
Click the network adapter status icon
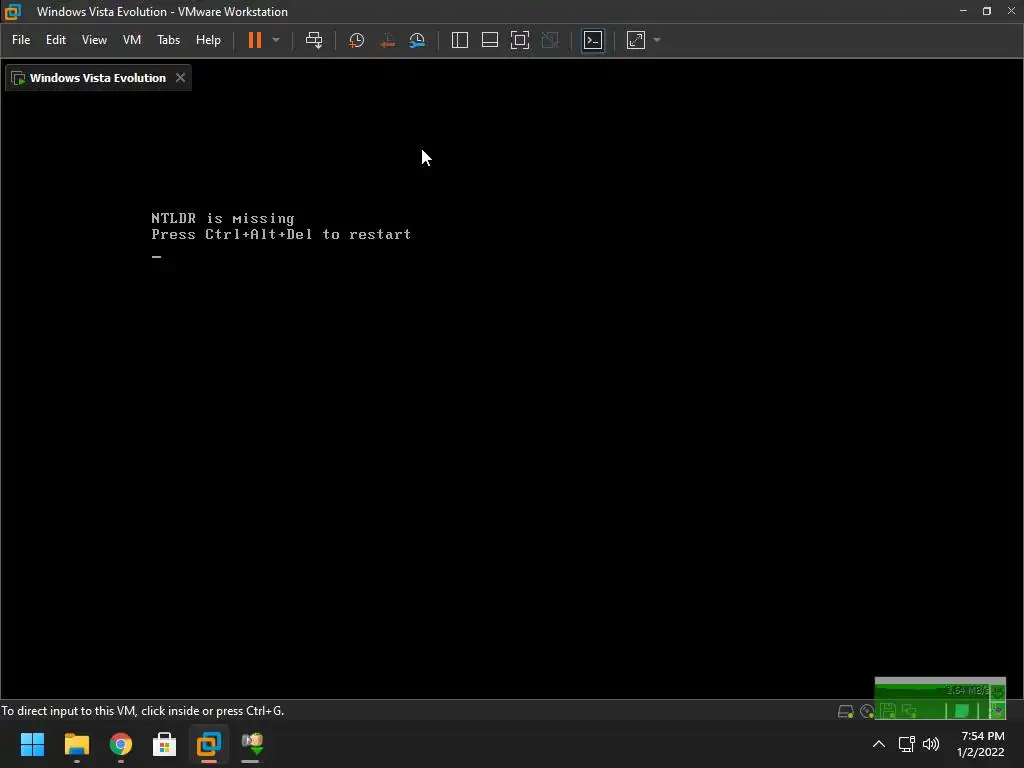click(910, 711)
